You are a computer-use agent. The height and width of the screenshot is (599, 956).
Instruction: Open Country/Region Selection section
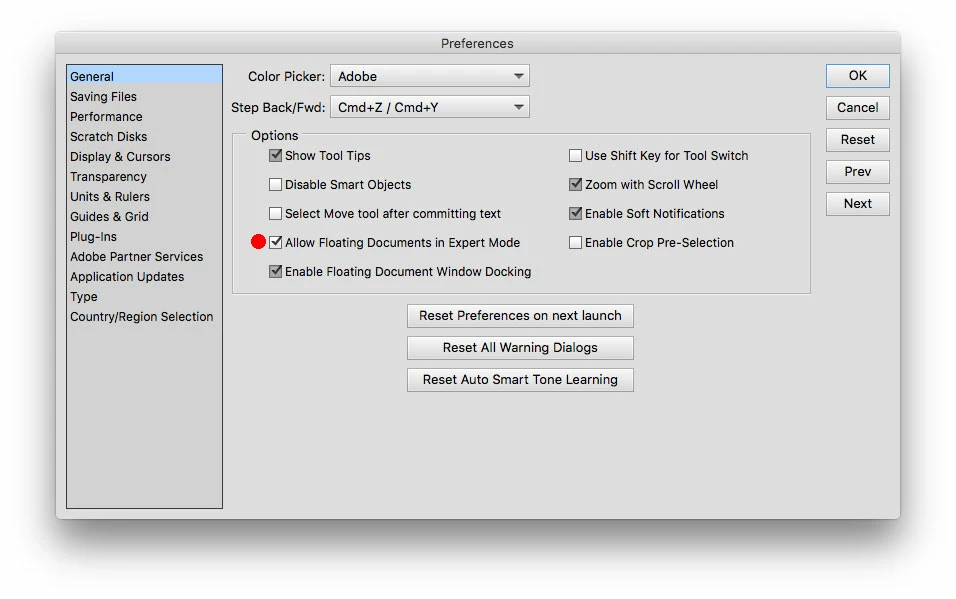click(x=144, y=317)
